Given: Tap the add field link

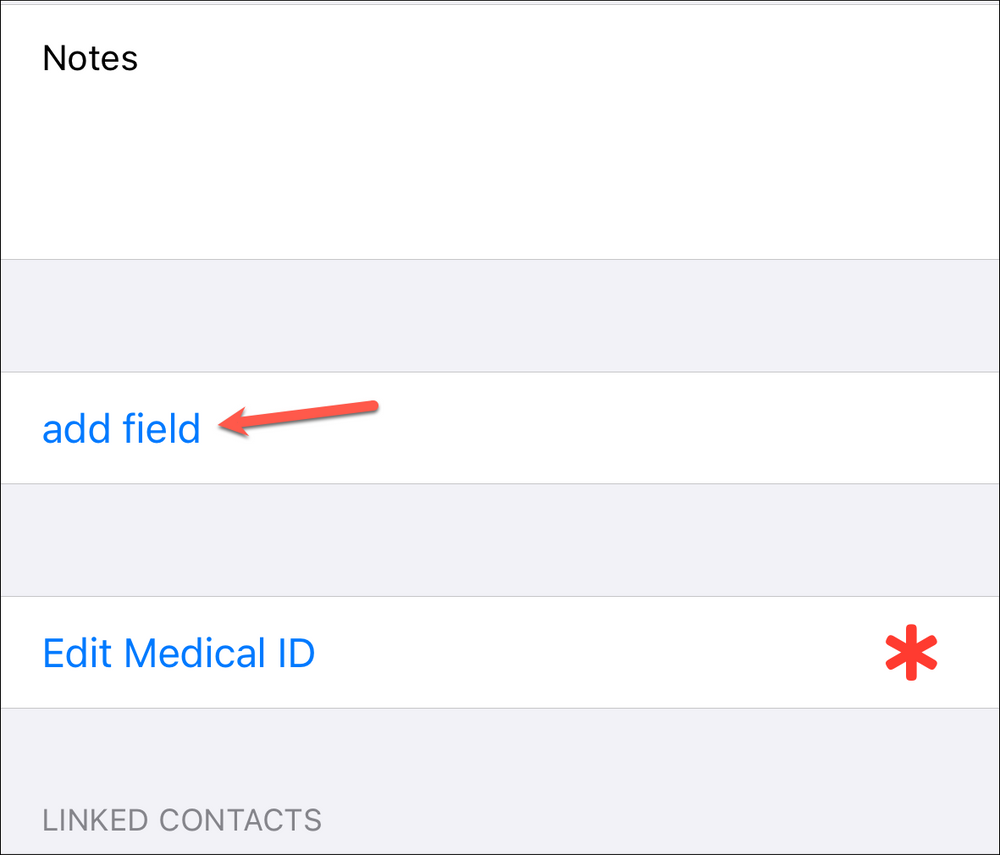Looking at the screenshot, I should point(121,428).
